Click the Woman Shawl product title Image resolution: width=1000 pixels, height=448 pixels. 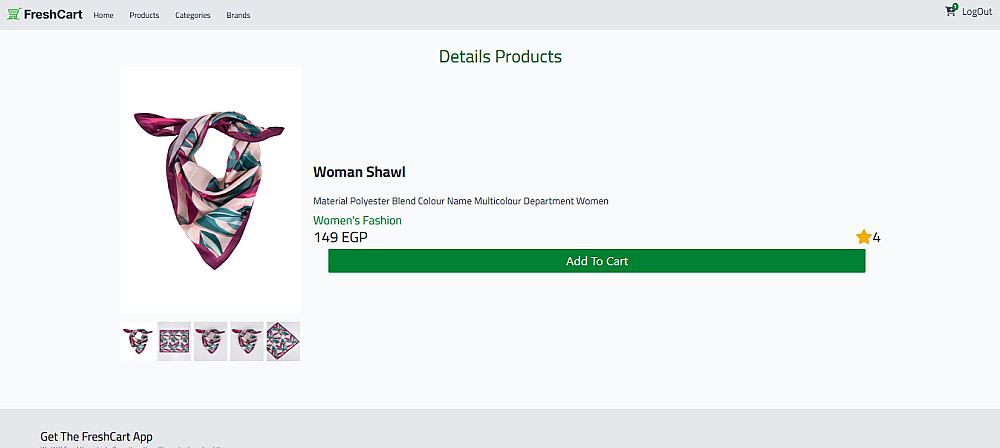[x=359, y=172]
